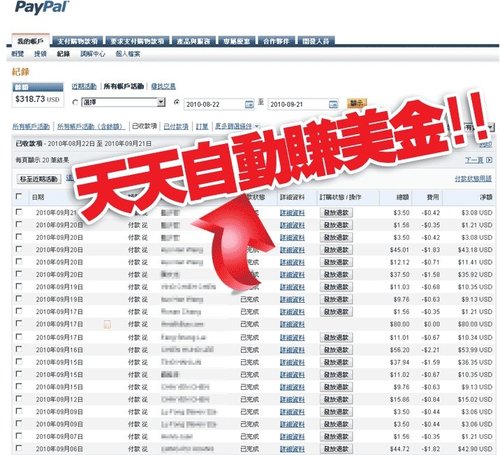
Task: Click the 顯示 button
Action: pyautogui.click(x=357, y=103)
